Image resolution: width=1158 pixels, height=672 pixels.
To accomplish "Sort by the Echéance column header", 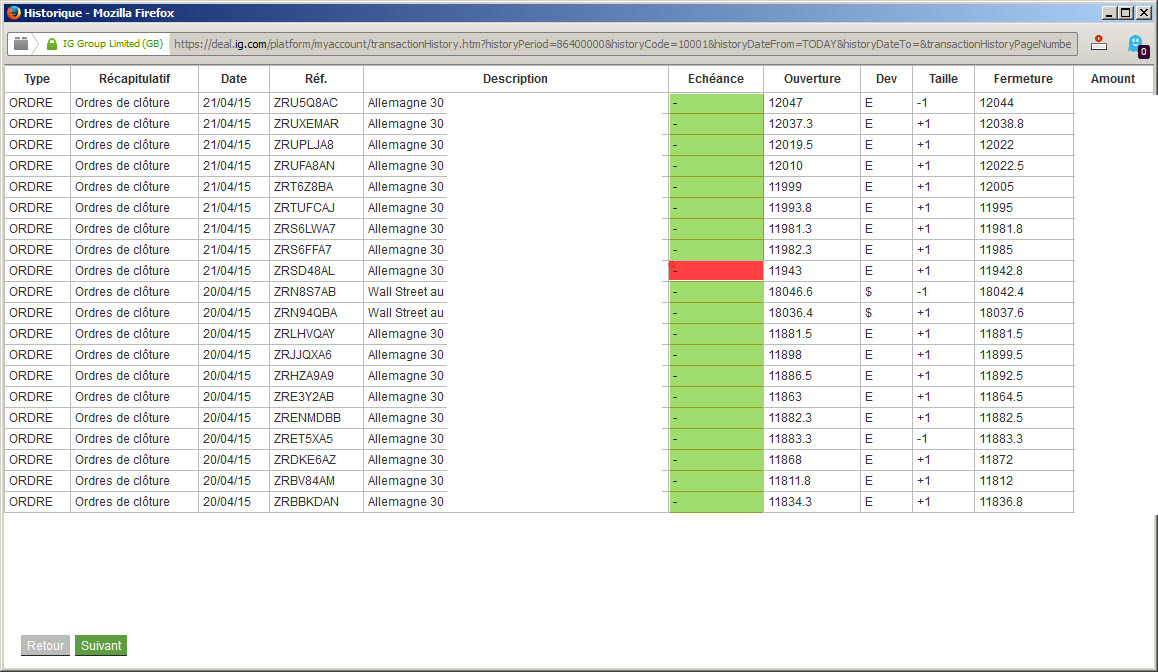I will tap(716, 79).
